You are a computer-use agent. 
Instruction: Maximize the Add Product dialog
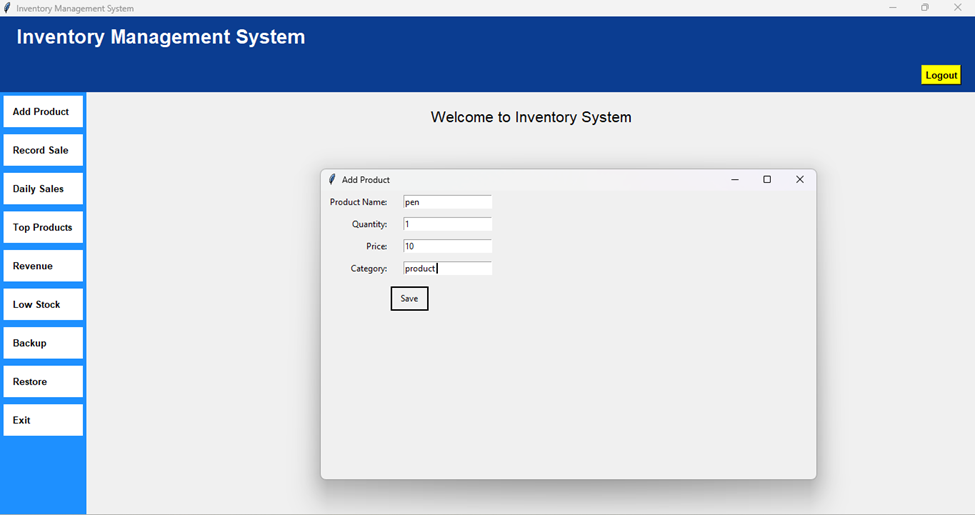[767, 180]
